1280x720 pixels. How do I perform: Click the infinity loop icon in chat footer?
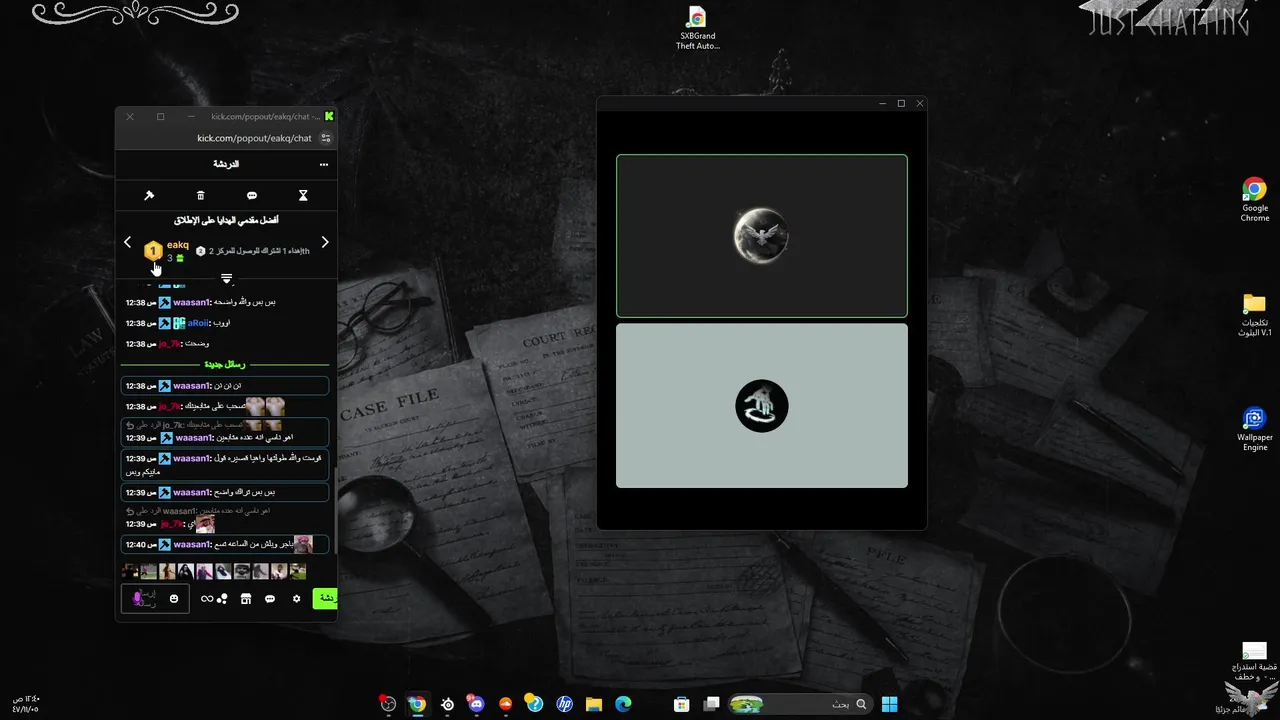click(x=207, y=599)
